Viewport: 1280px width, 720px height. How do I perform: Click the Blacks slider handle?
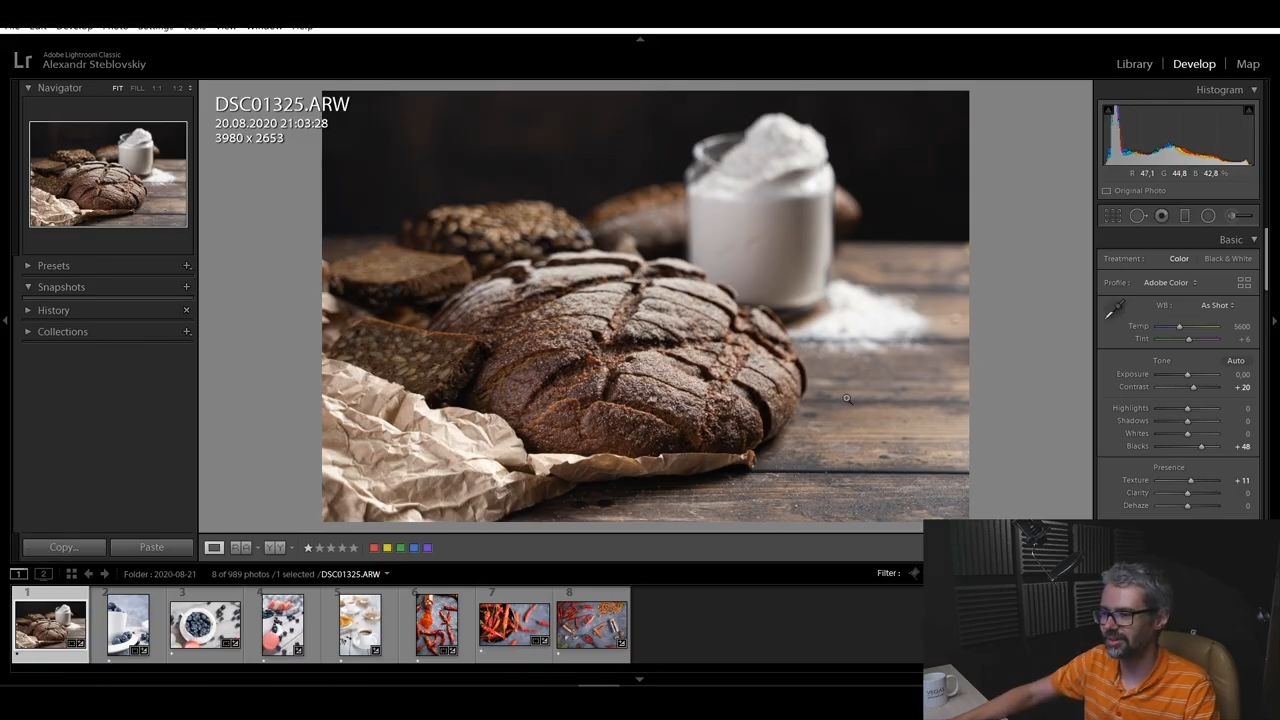pos(1201,447)
